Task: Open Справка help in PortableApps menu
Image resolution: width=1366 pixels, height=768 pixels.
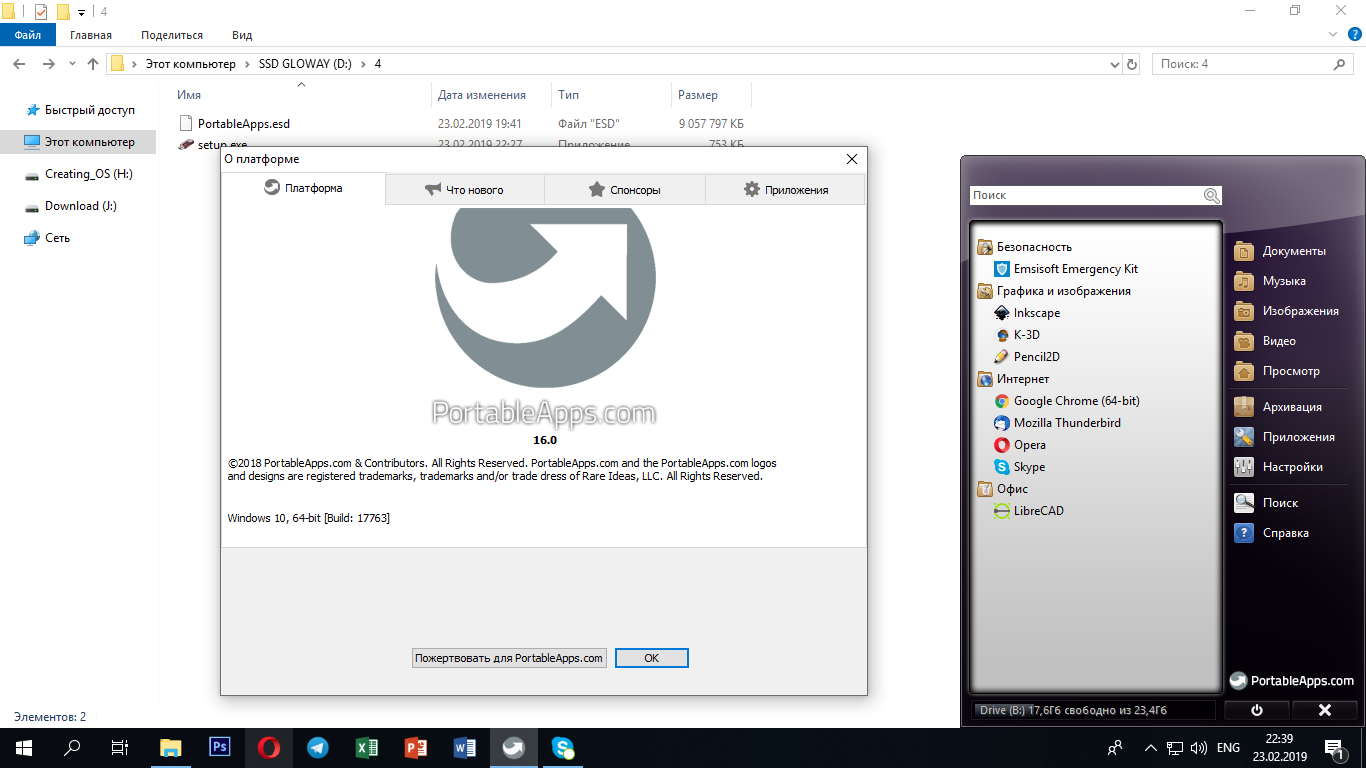Action: click(x=1271, y=533)
